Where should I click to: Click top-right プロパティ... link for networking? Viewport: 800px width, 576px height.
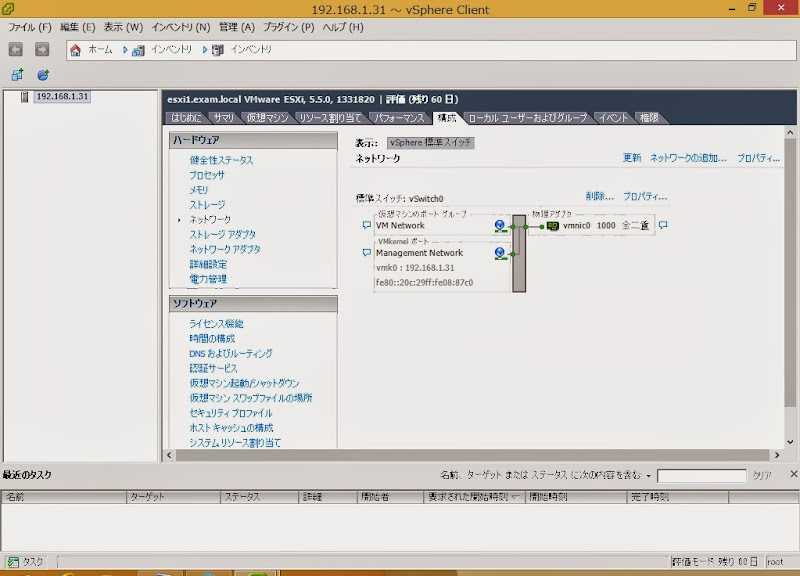point(758,158)
